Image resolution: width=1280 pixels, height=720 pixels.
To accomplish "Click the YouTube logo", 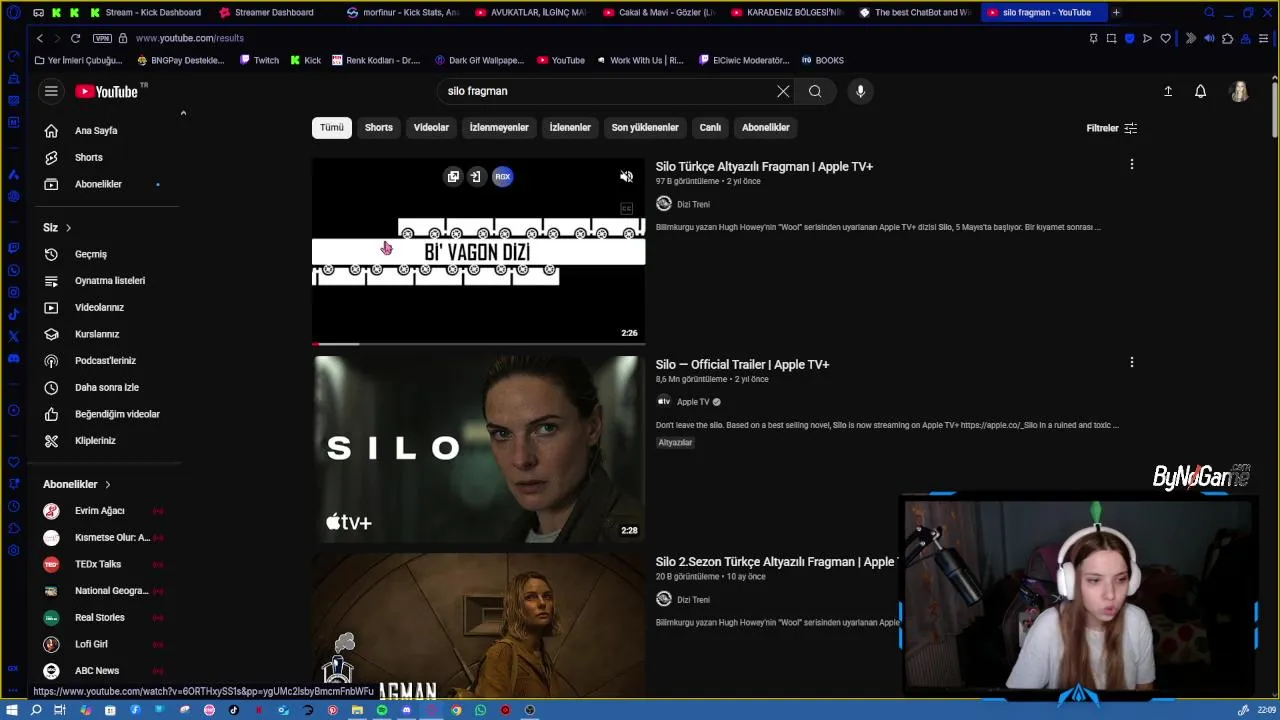I will tap(109, 91).
